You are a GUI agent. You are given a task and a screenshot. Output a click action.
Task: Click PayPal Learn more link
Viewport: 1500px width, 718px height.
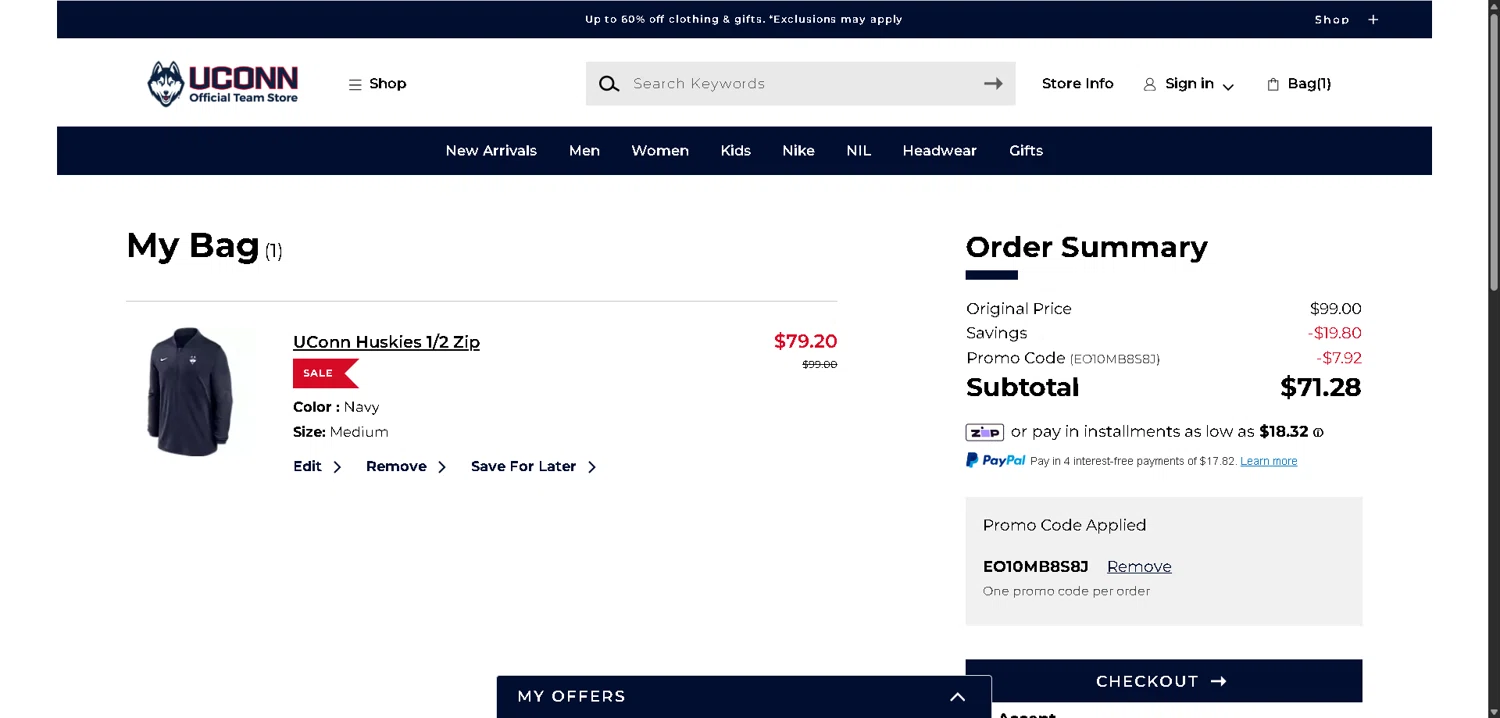1268,461
